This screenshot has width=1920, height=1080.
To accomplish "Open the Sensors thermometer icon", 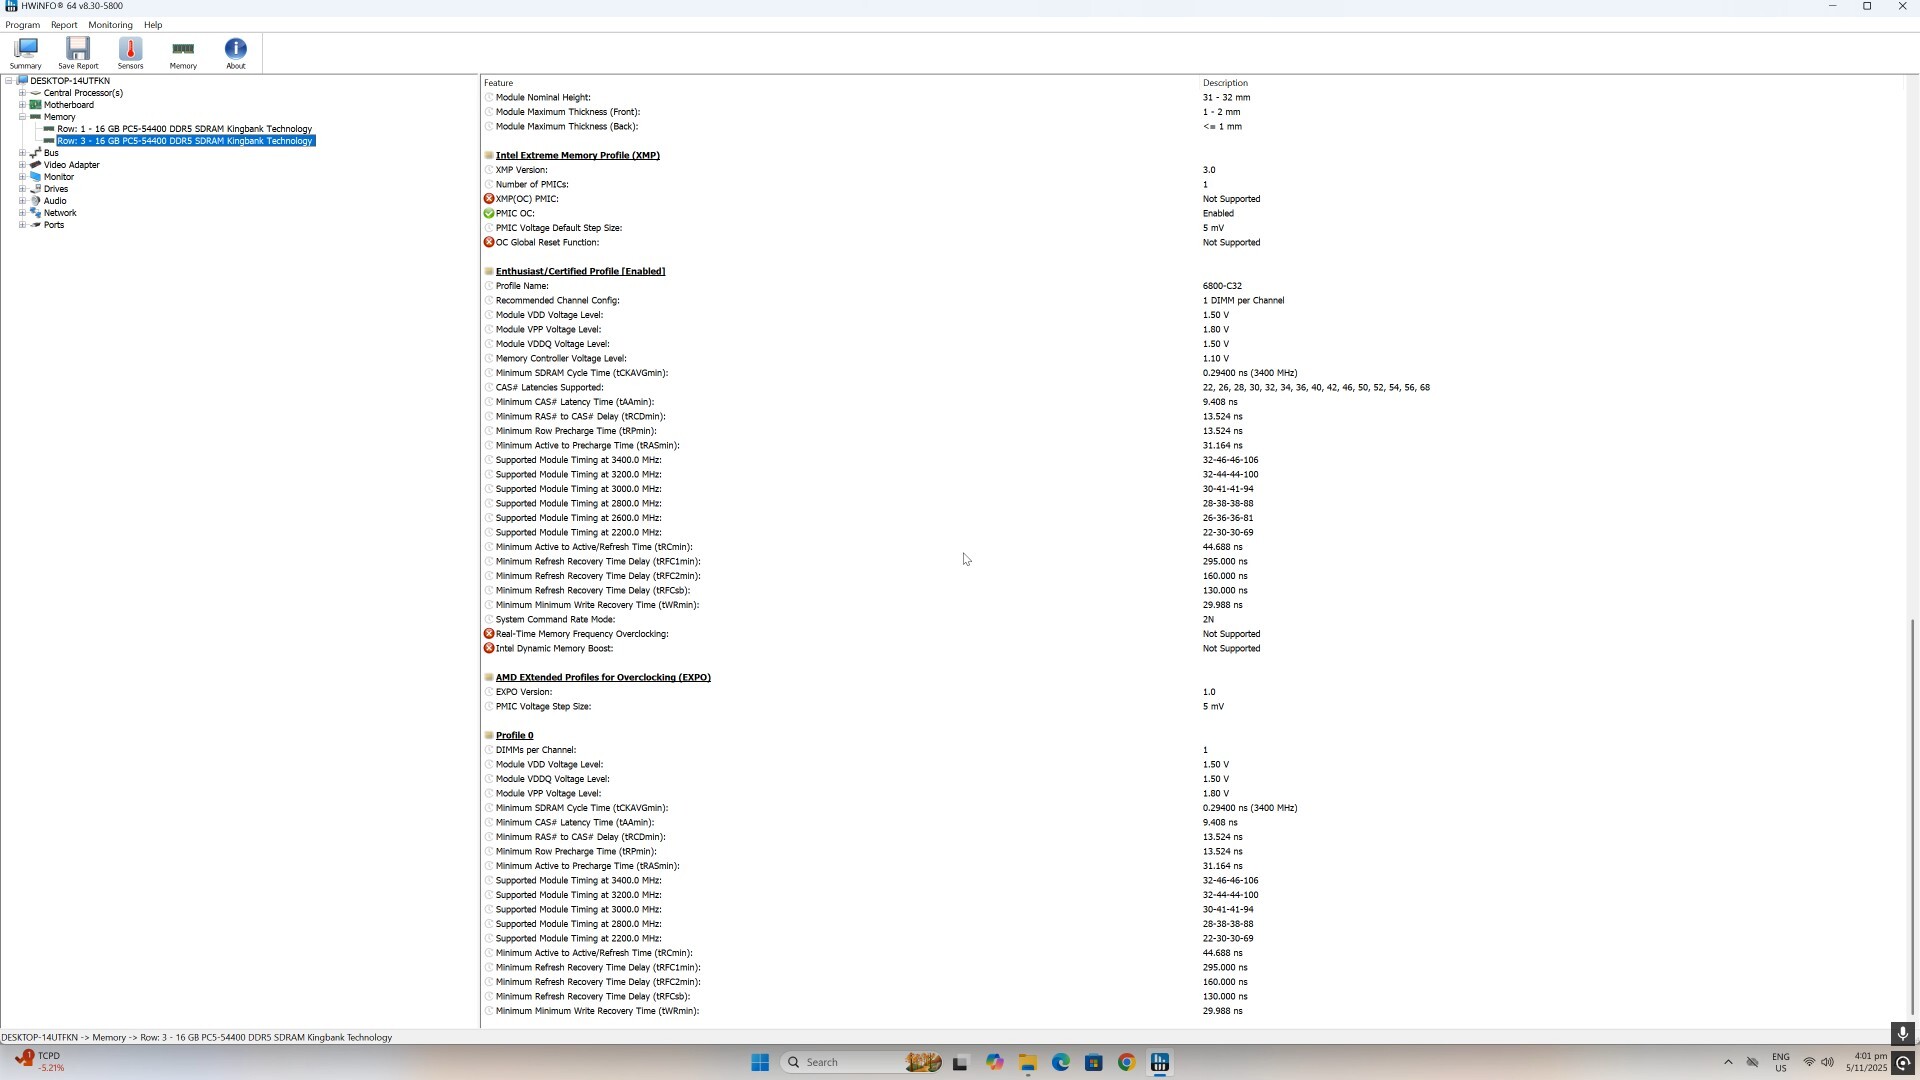I will 130,53.
